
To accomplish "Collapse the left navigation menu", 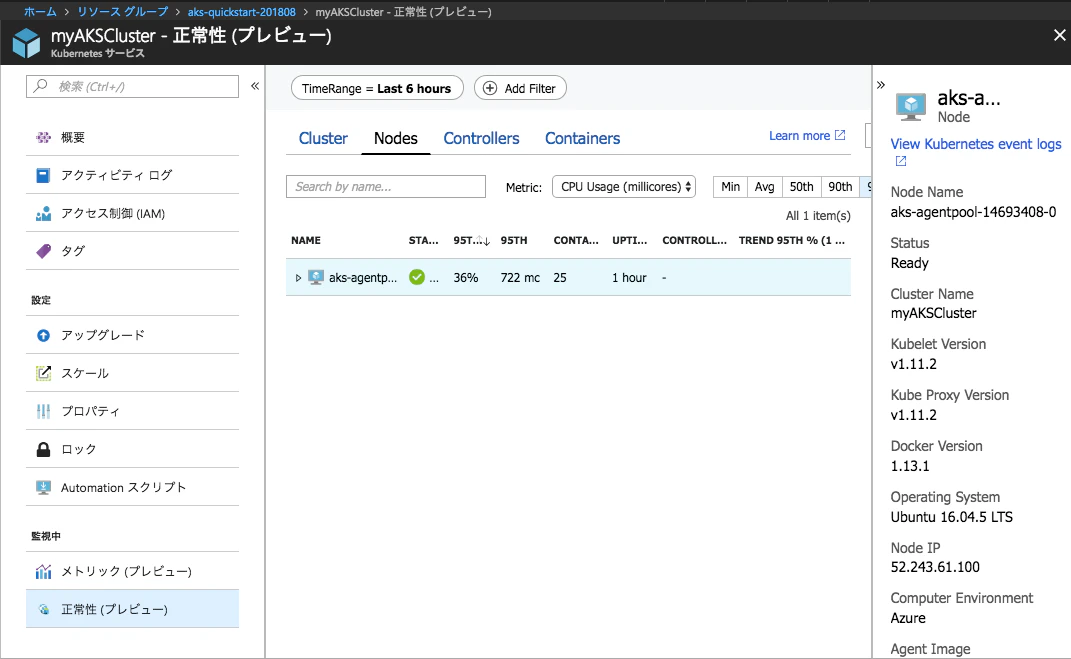I will [x=255, y=86].
